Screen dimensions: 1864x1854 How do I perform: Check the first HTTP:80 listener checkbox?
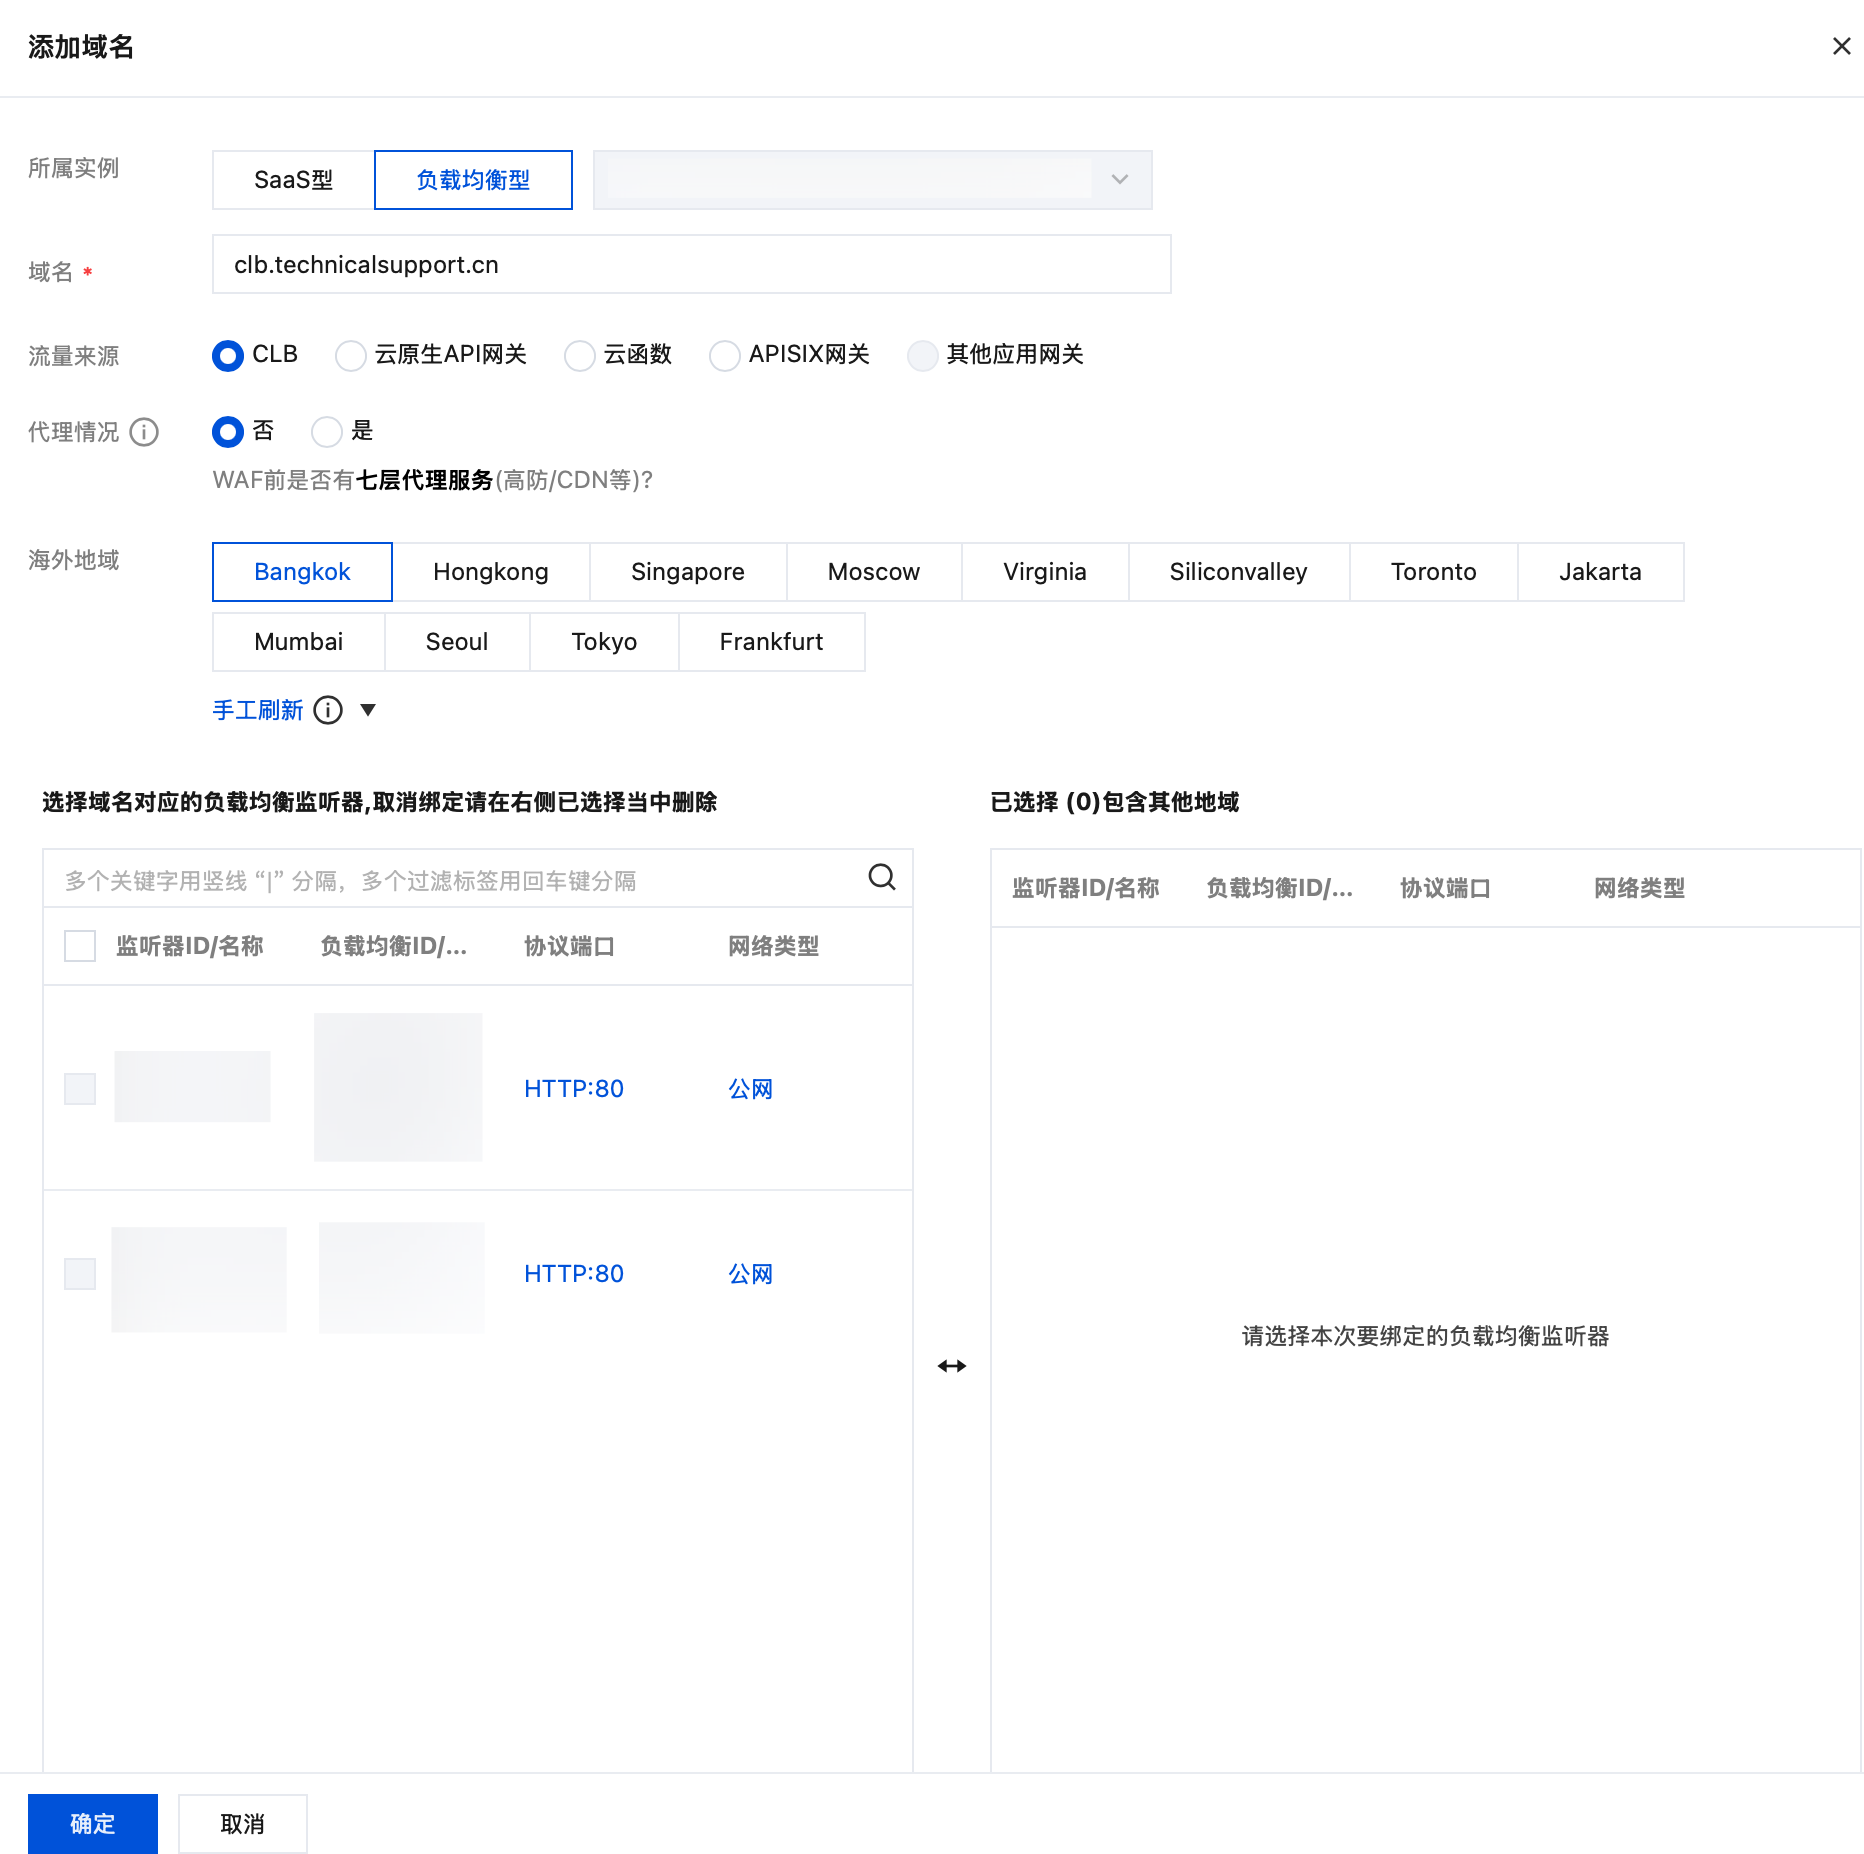(80, 1089)
